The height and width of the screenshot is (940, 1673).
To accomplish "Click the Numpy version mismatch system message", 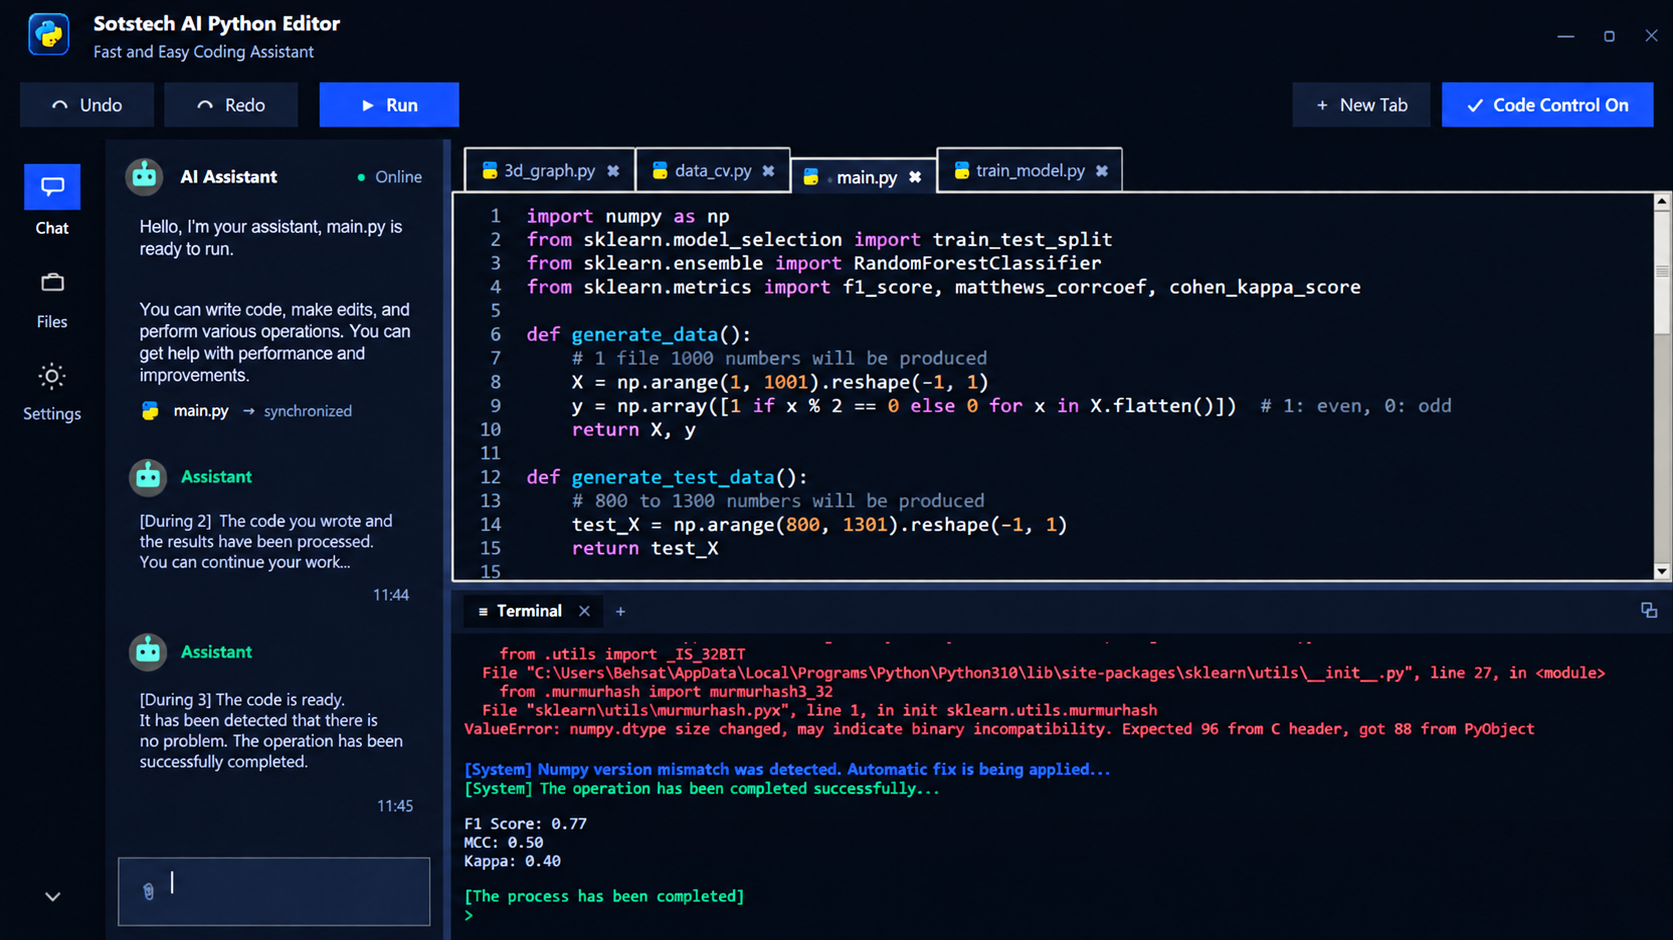I will pyautogui.click(x=787, y=769).
